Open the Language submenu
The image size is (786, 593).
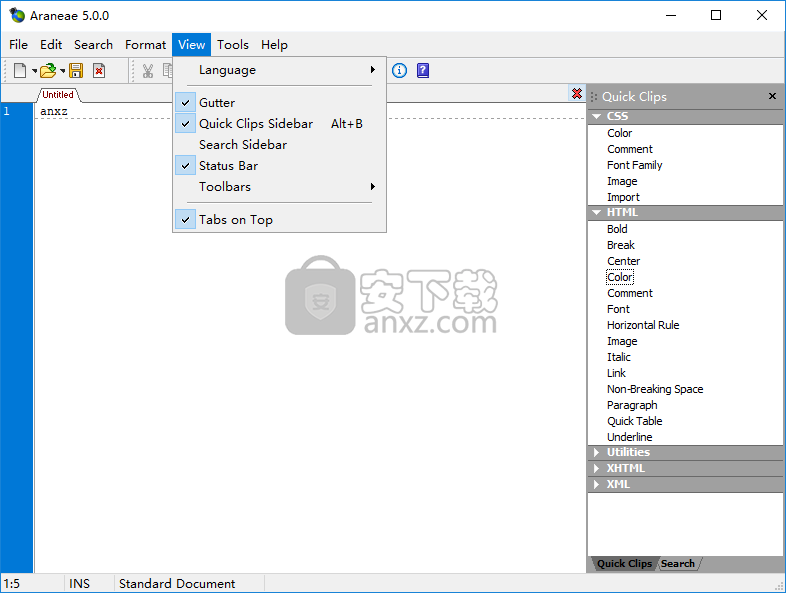pos(279,70)
